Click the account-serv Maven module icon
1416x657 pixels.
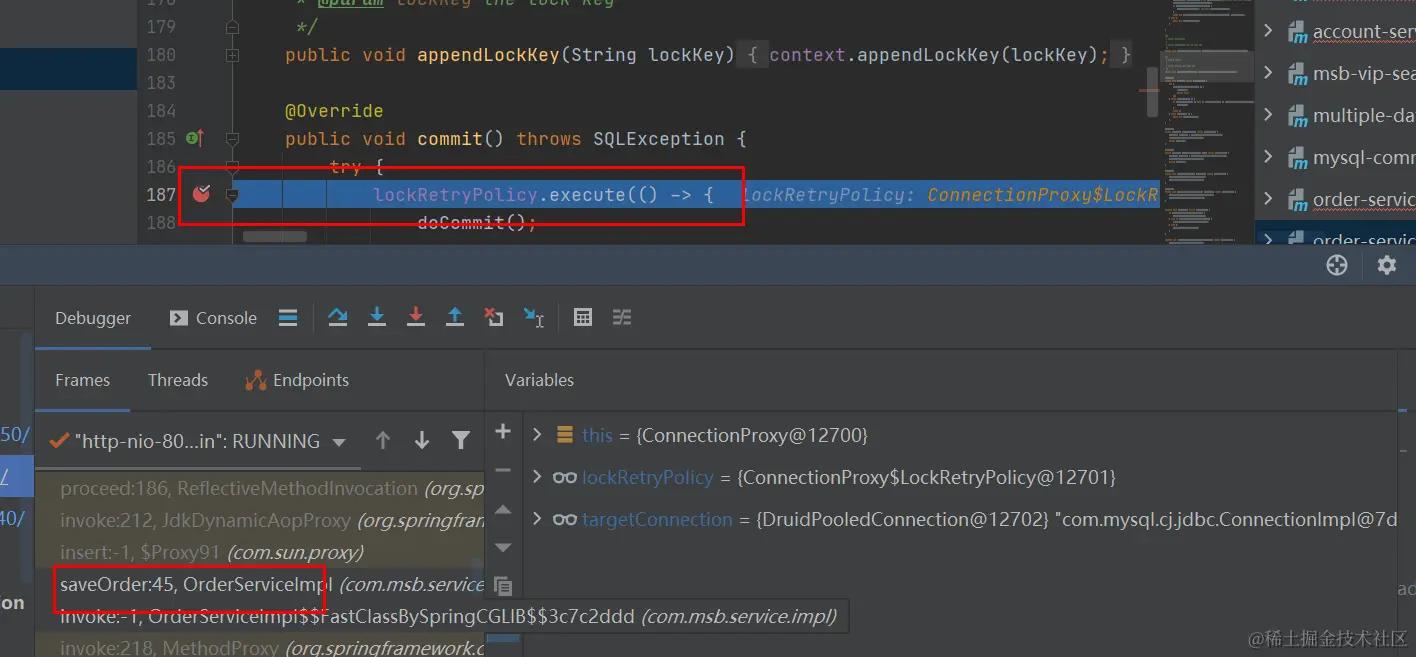click(x=1297, y=32)
